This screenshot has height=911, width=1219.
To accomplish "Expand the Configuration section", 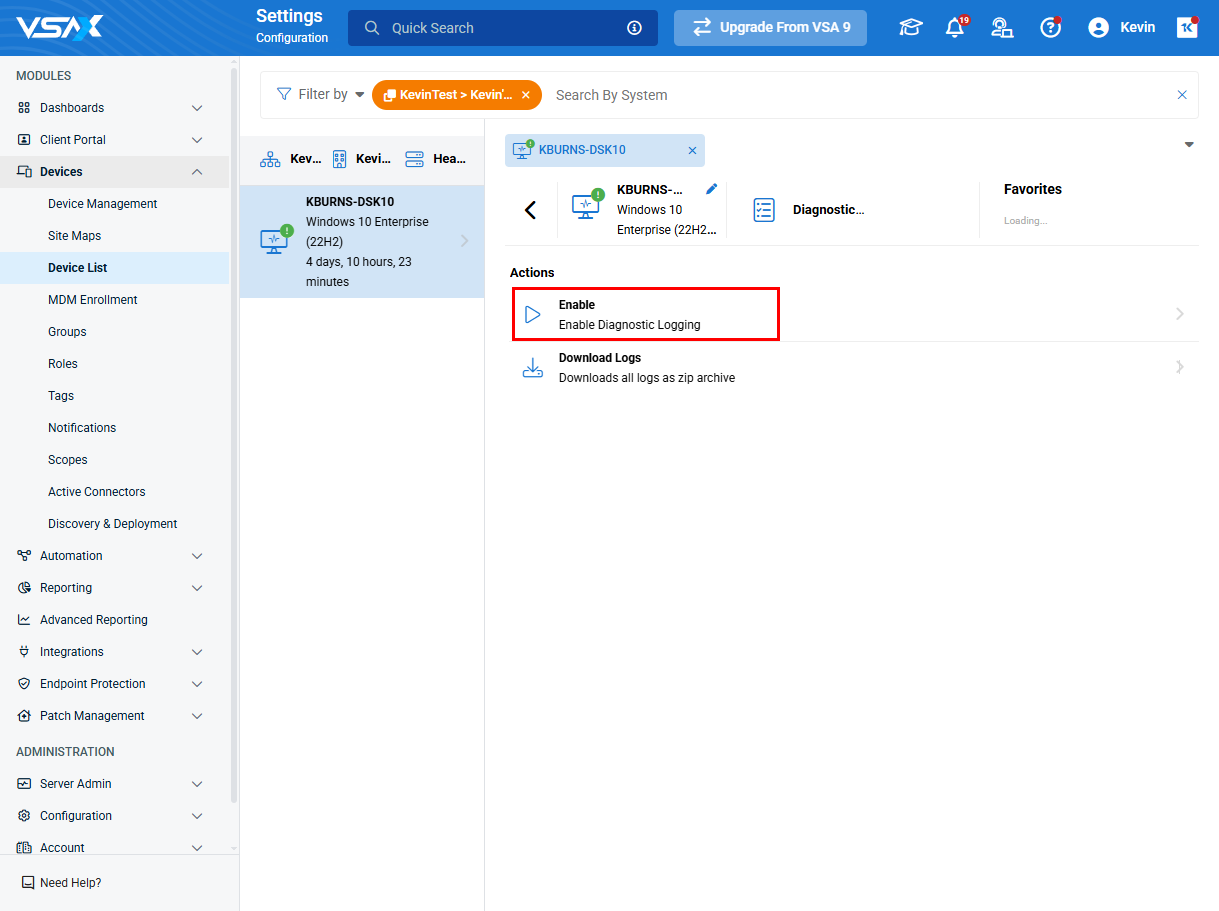I will 197,816.
